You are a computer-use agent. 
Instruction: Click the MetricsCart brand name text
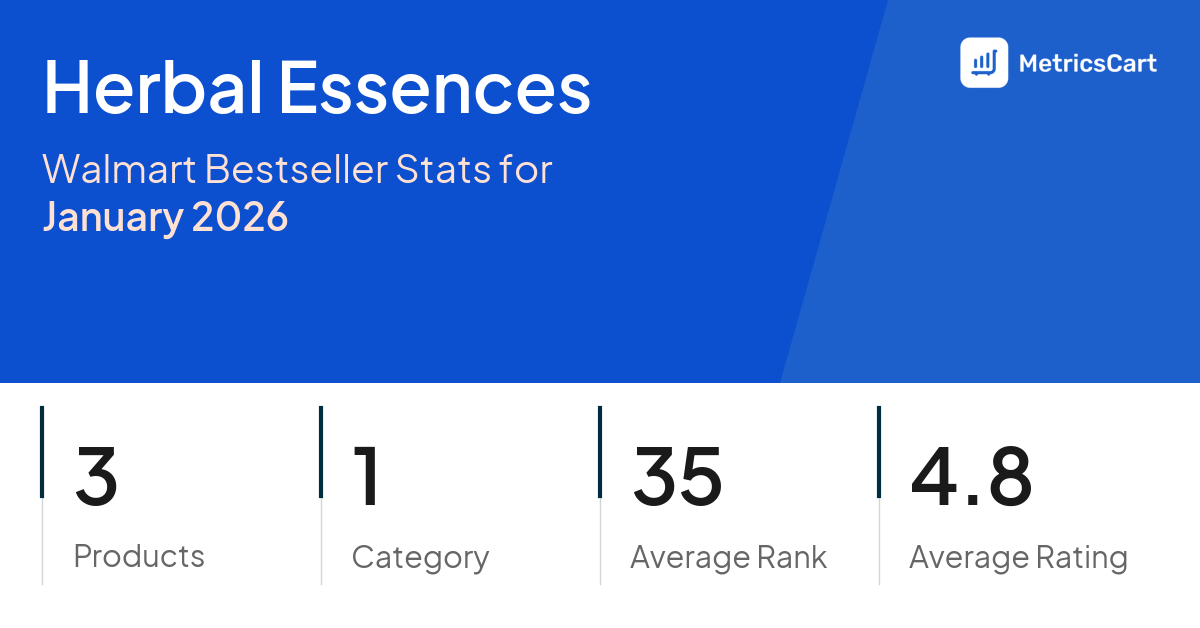[1087, 64]
